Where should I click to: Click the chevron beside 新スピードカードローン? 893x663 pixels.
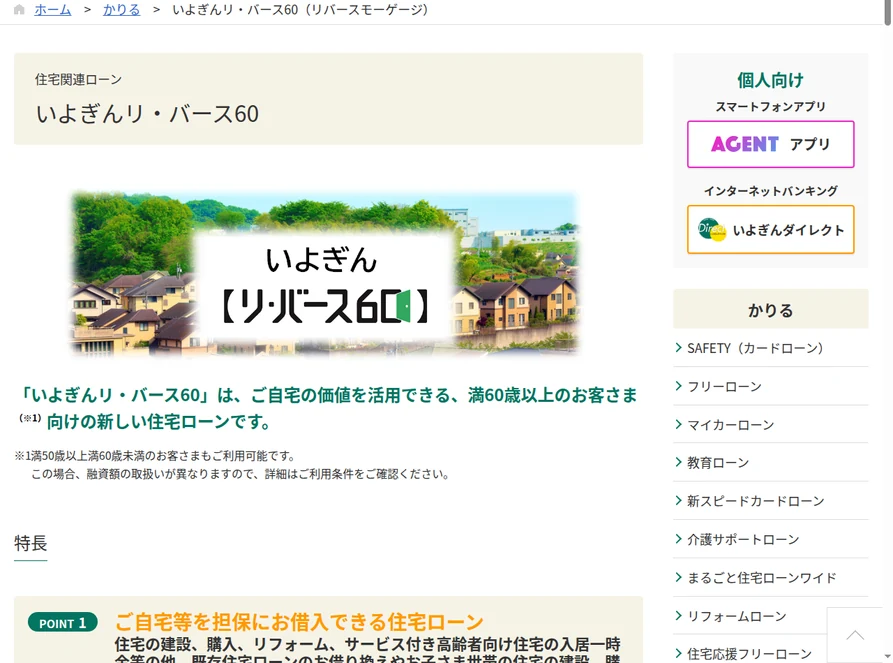click(x=678, y=501)
